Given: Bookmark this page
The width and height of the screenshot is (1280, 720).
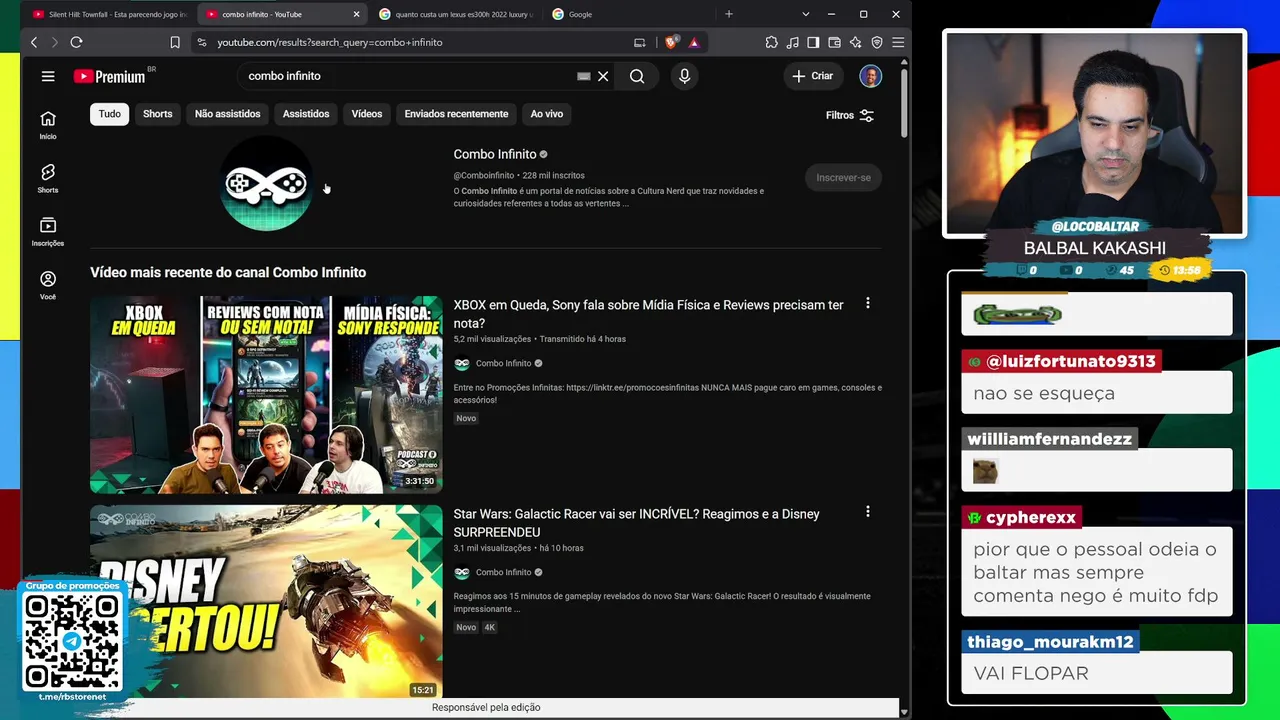Looking at the screenshot, I should [x=175, y=42].
